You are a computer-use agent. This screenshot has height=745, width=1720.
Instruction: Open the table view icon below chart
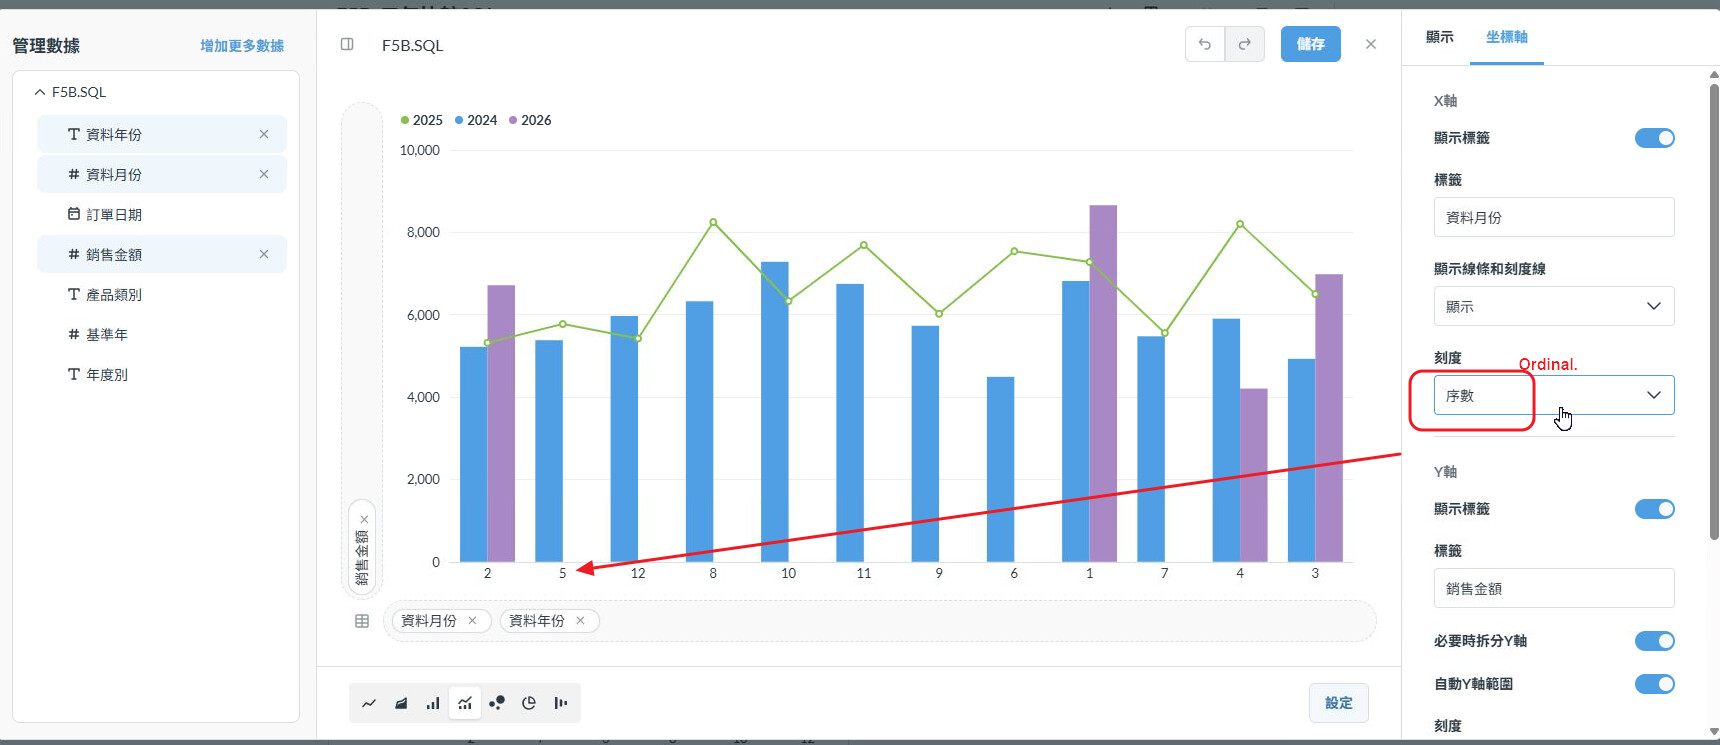[x=362, y=621]
